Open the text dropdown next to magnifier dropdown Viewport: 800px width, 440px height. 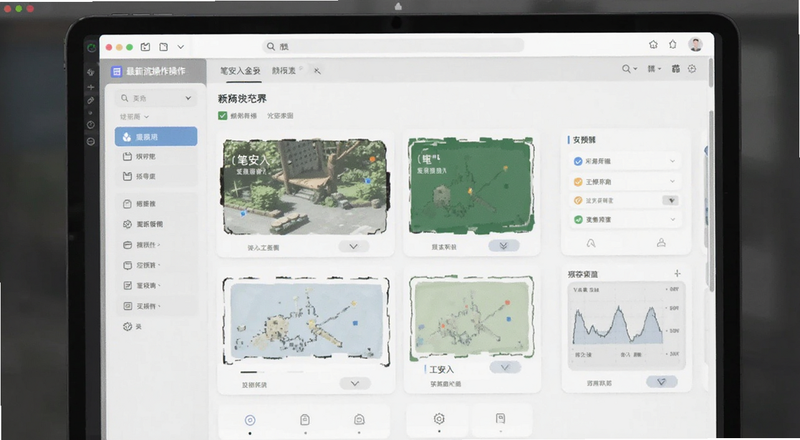[654, 68]
